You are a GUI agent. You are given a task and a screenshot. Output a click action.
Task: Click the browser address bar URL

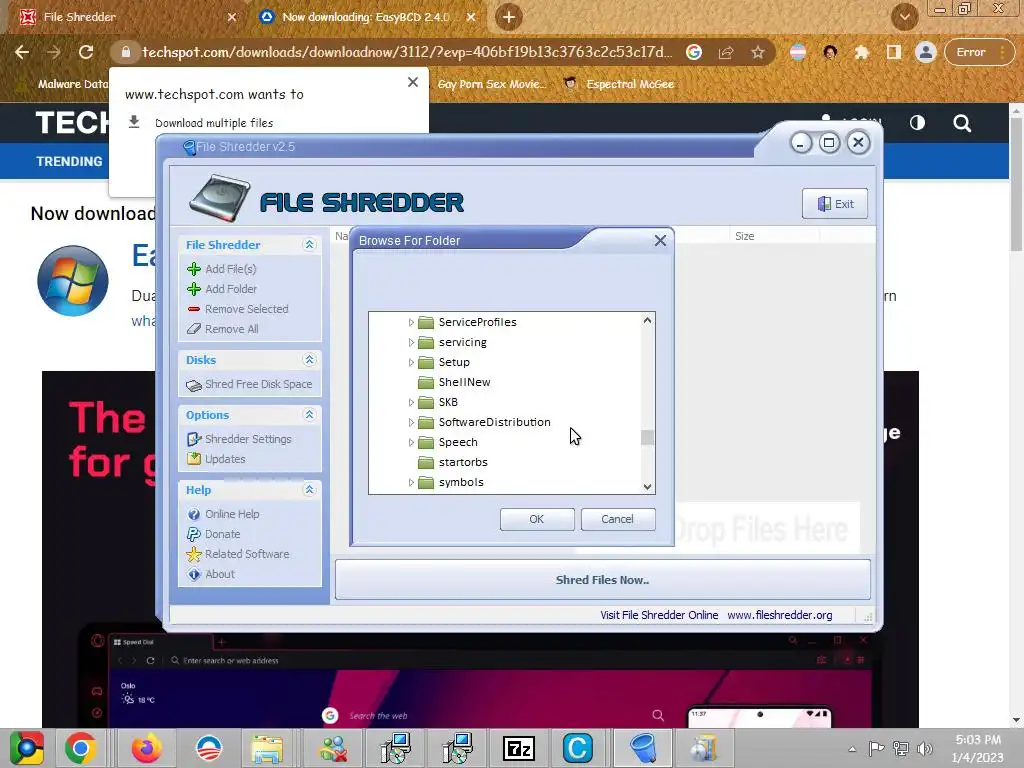coord(407,52)
